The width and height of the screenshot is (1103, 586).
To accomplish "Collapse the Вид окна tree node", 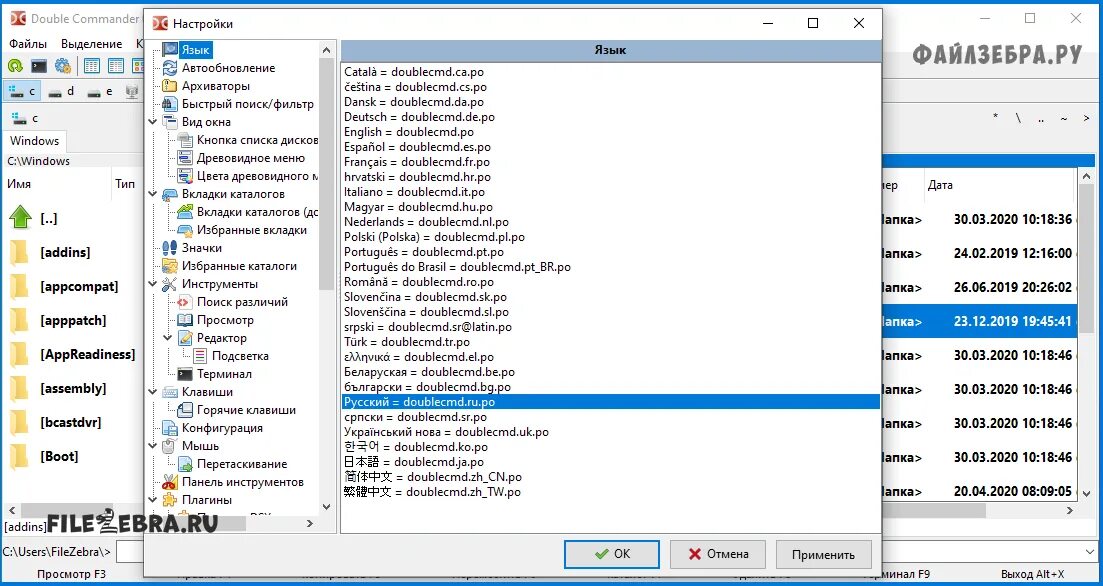I will pos(153,122).
